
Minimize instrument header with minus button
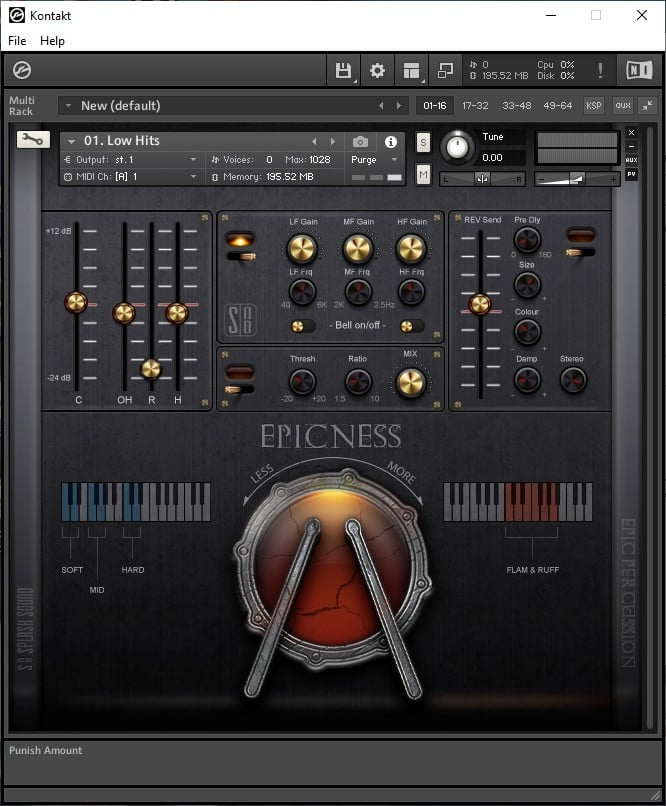pos(632,146)
